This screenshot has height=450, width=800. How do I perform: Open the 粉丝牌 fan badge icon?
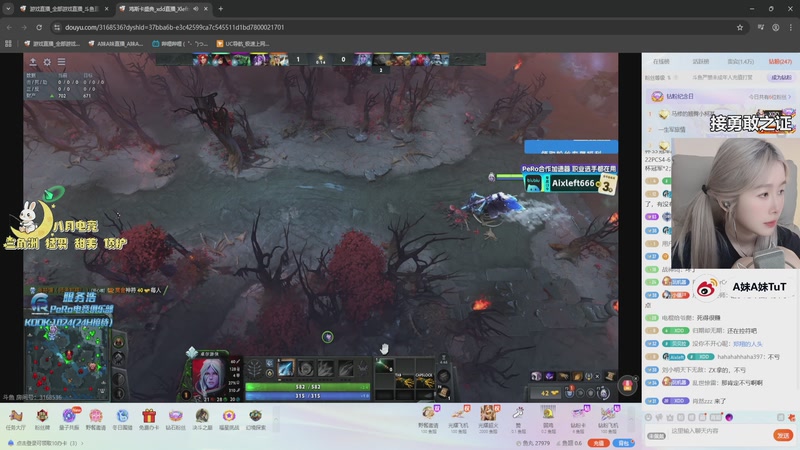[42, 420]
